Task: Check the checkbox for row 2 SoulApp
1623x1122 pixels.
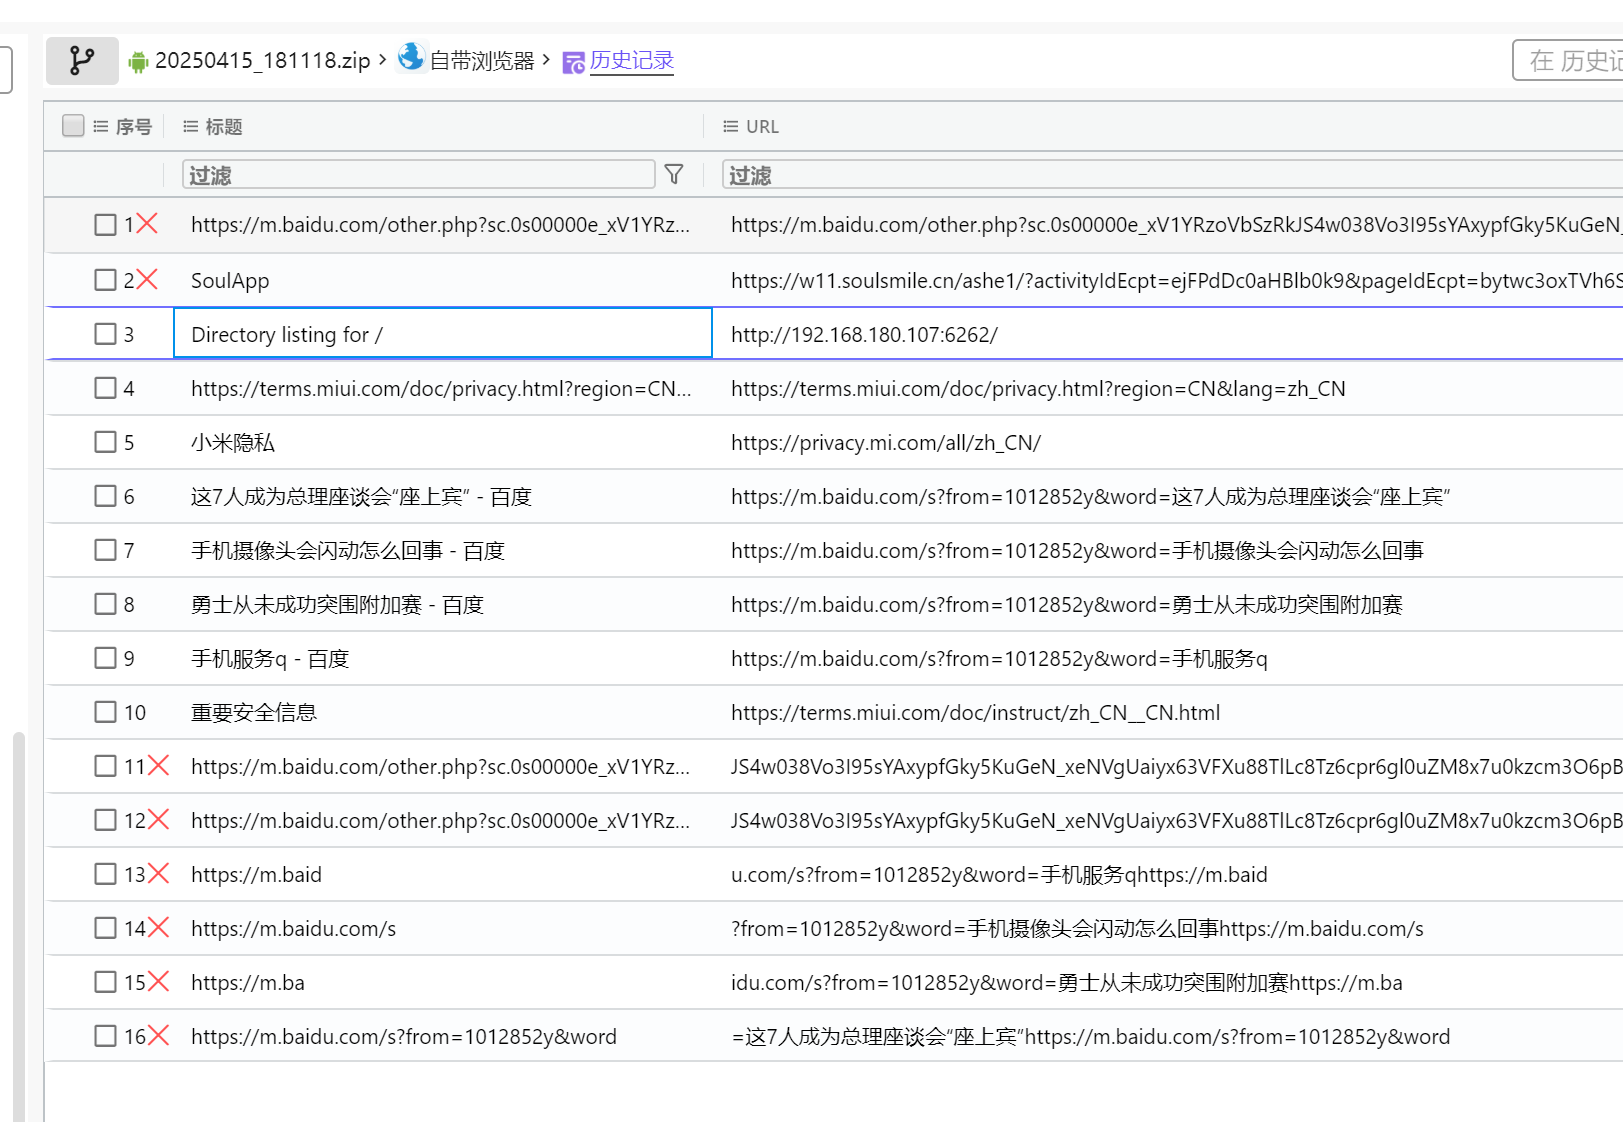Action: (105, 280)
